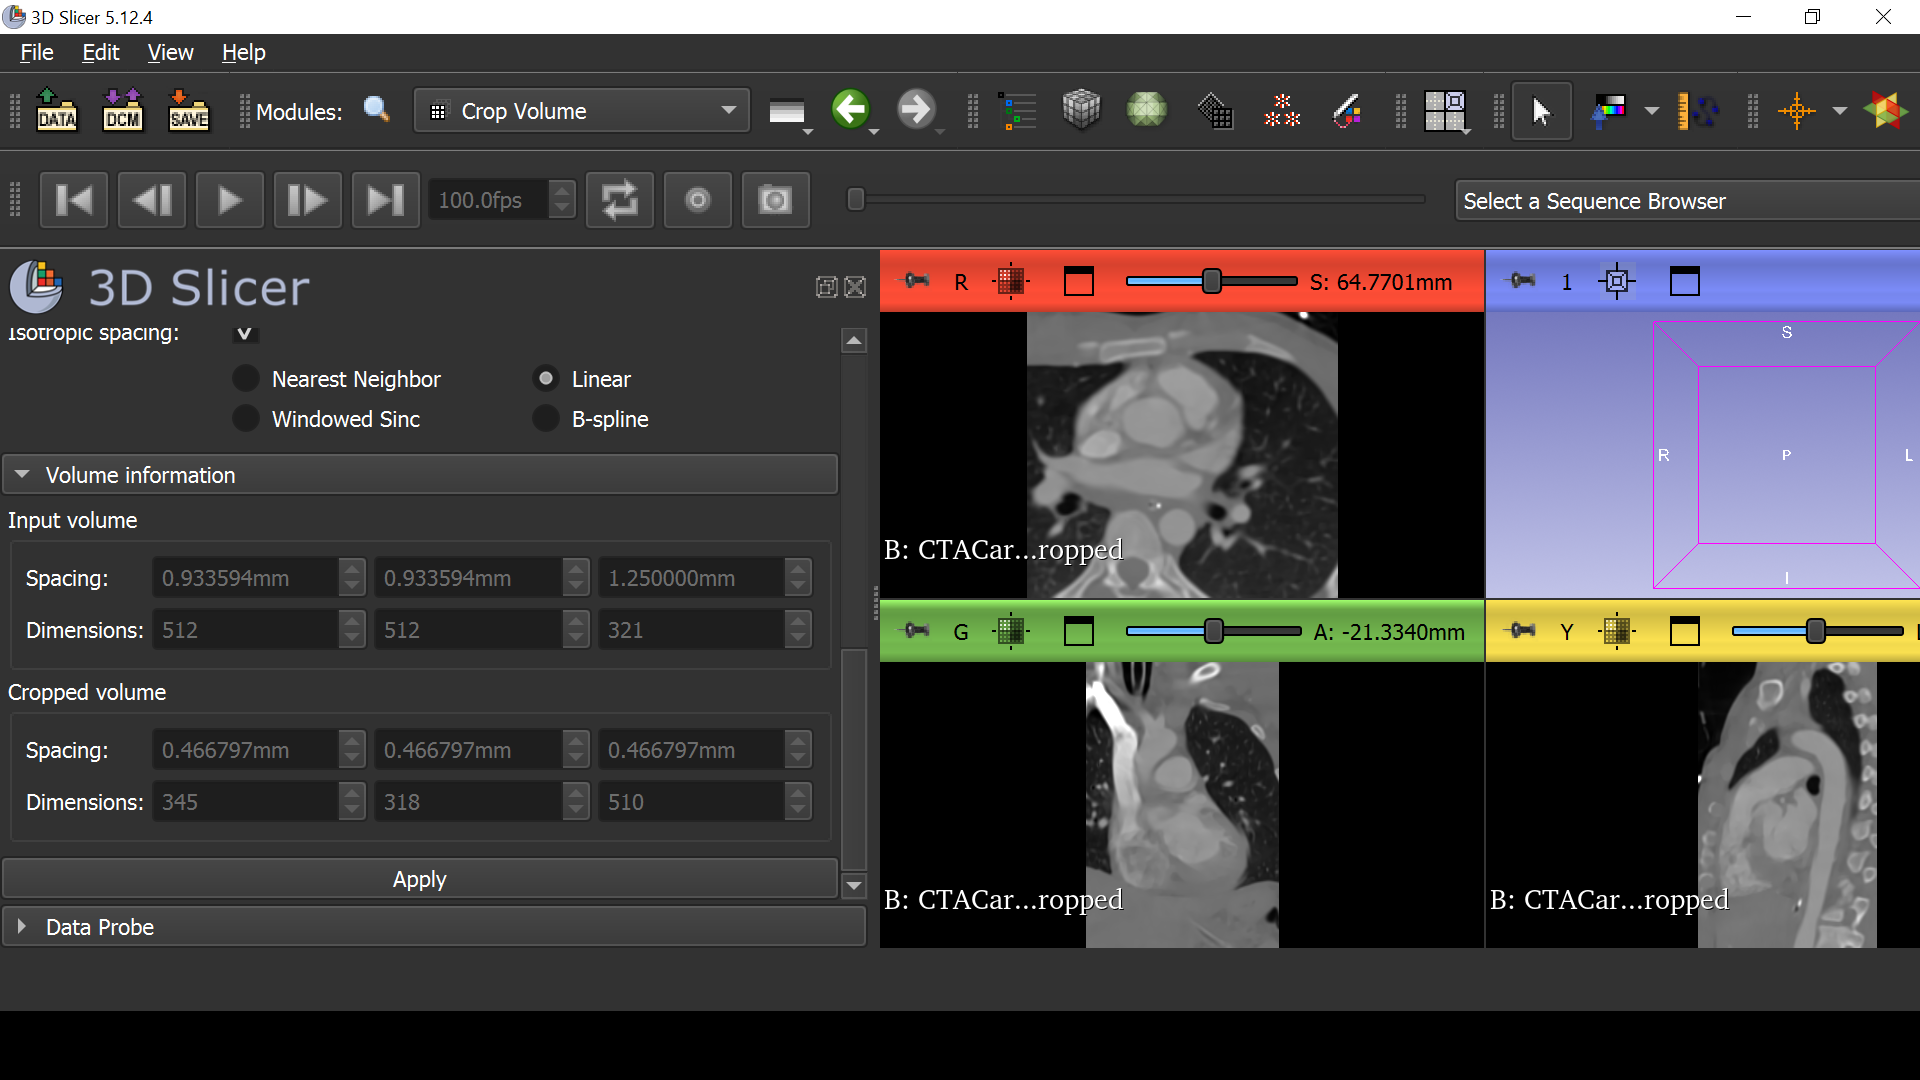Open the crosshair options dropdown arrow
Viewport: 1920px width, 1080px height.
coord(1840,111)
